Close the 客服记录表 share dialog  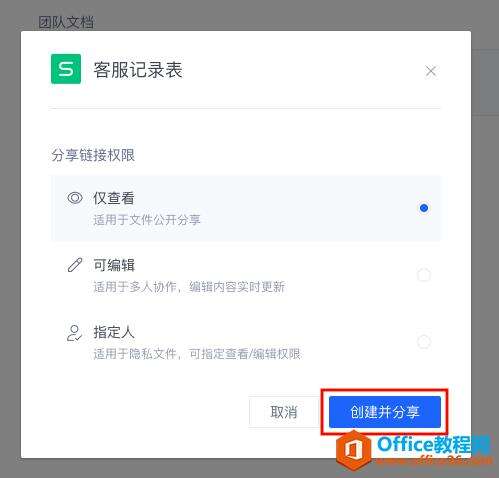click(x=431, y=71)
